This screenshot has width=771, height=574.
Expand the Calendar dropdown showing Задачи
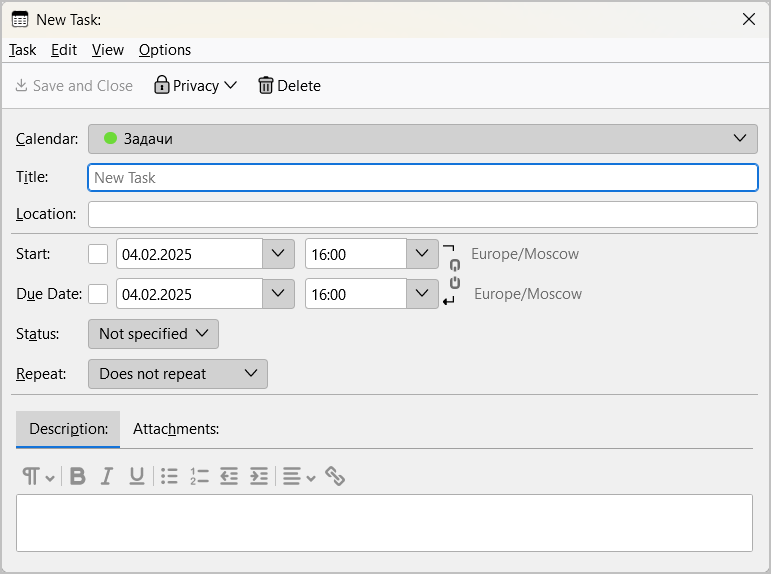coord(423,139)
